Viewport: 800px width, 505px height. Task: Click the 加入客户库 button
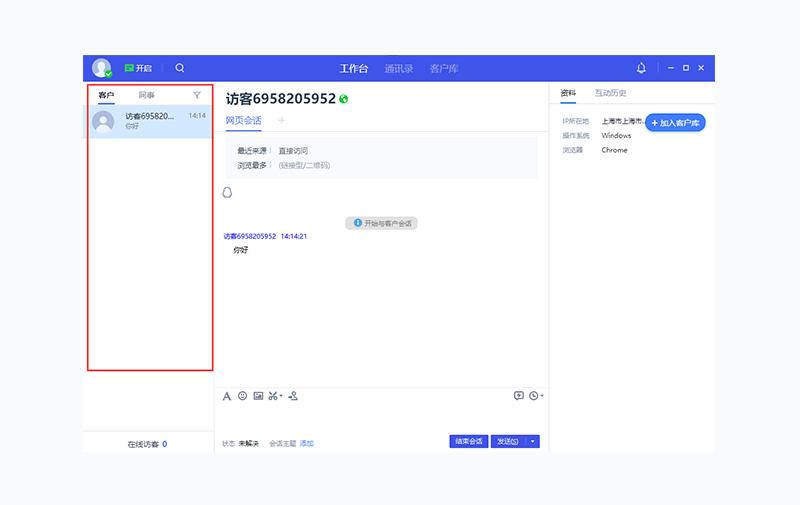coord(676,123)
